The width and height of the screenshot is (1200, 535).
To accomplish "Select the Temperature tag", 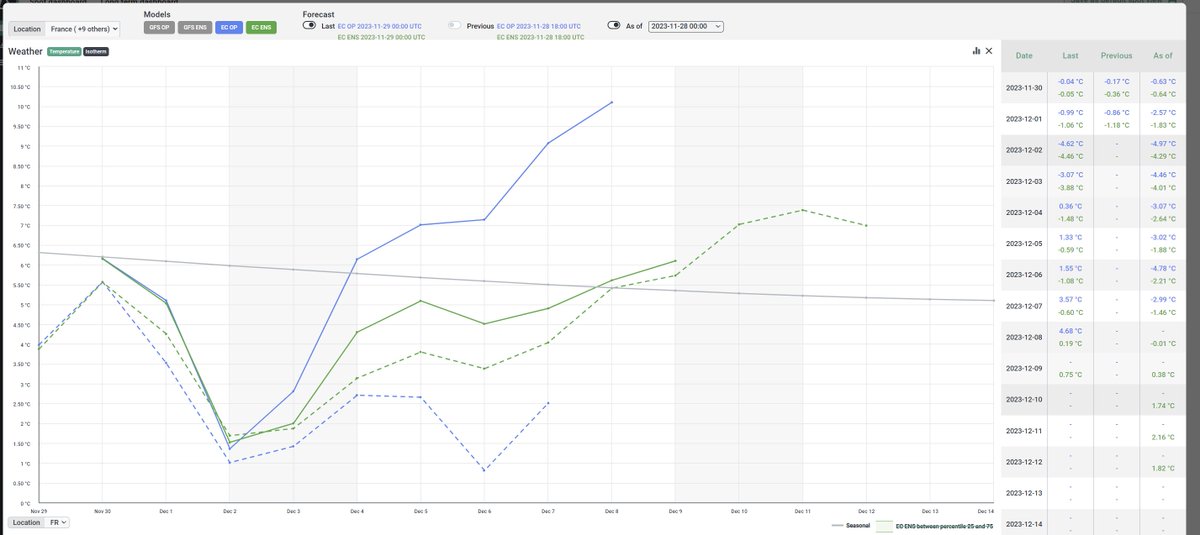I will pos(64,51).
